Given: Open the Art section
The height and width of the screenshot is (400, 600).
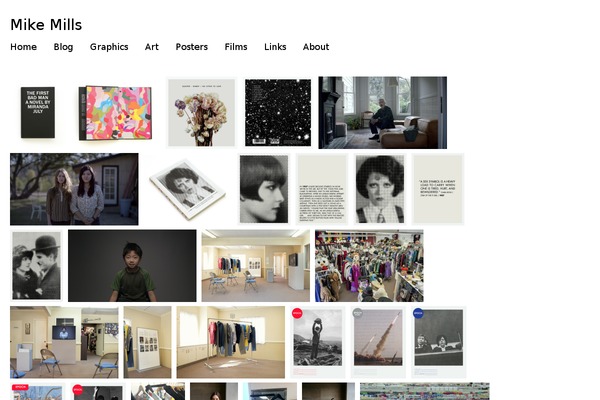Looking at the screenshot, I should (x=152, y=47).
